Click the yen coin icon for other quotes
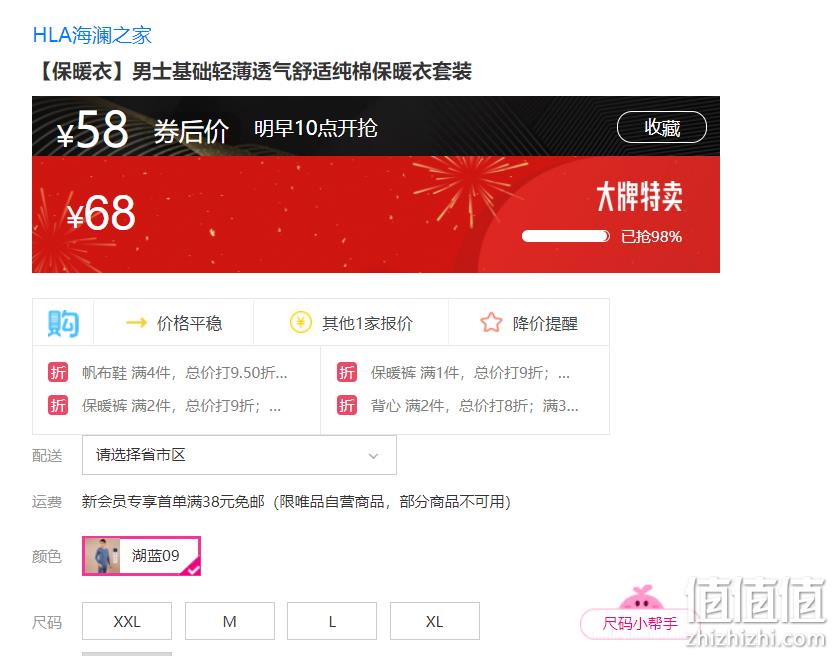Image resolution: width=835 pixels, height=656 pixels. tap(300, 323)
